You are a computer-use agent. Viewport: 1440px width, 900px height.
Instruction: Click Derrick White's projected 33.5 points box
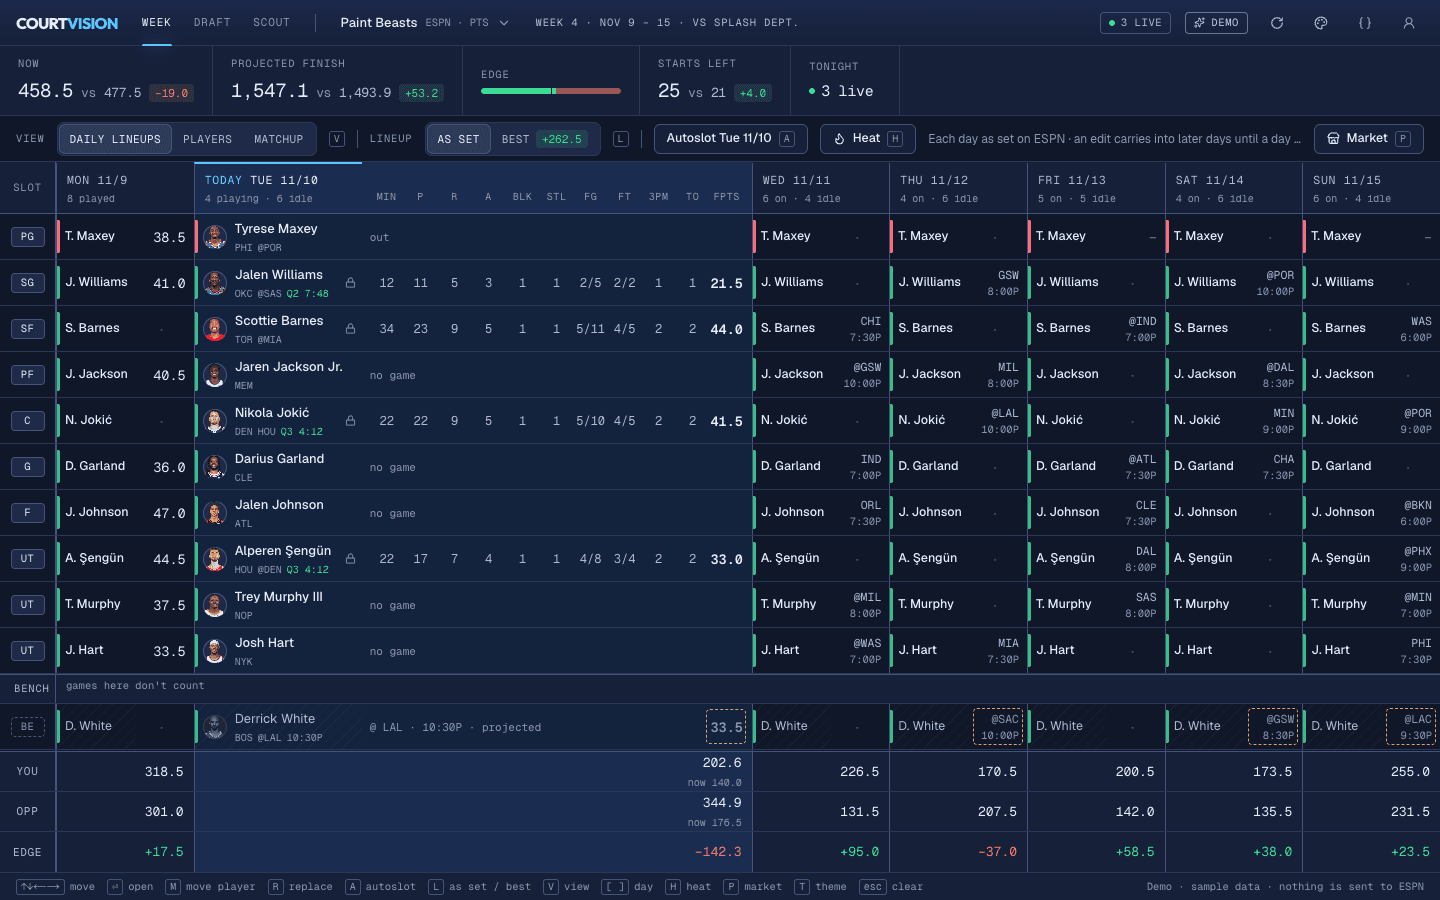click(726, 727)
